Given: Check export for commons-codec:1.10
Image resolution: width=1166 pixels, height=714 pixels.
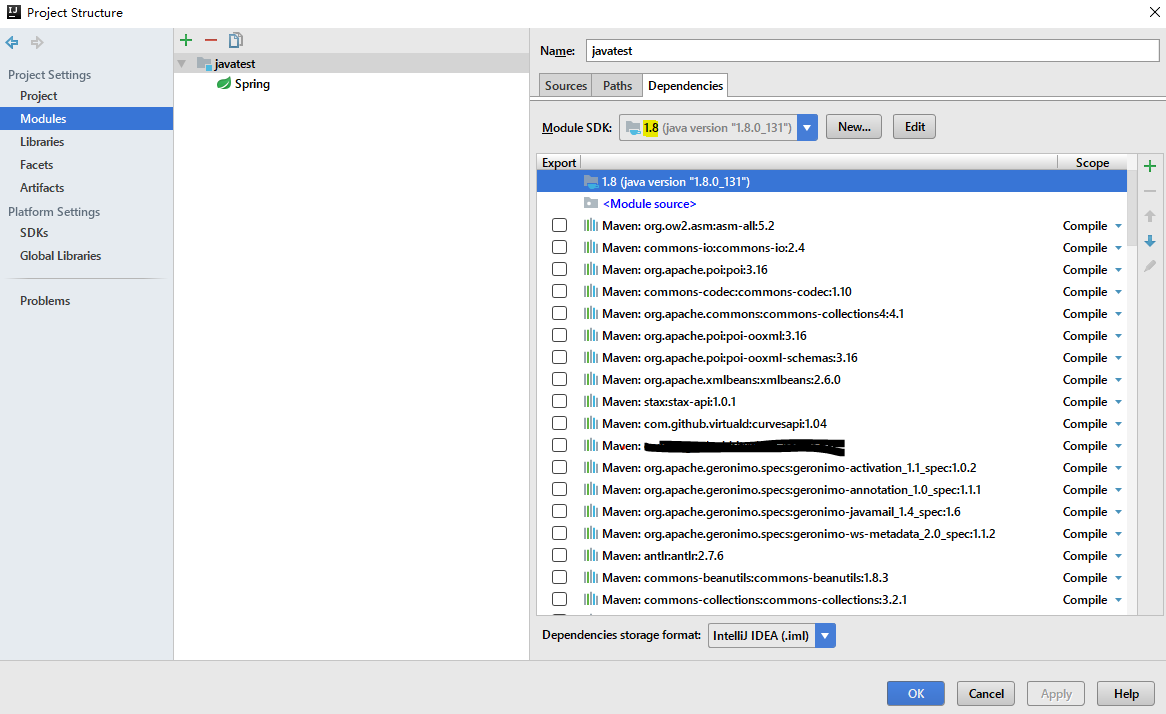Looking at the screenshot, I should pyautogui.click(x=559, y=291).
